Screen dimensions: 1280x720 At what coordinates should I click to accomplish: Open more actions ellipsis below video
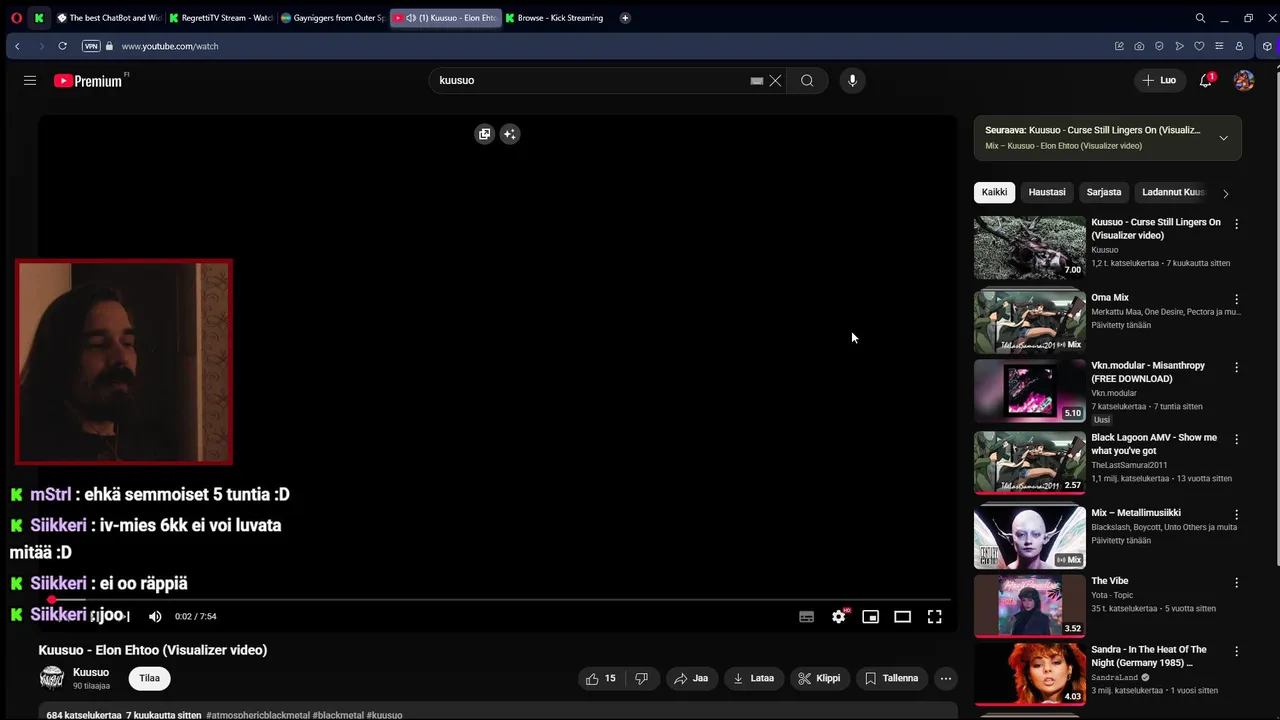945,678
